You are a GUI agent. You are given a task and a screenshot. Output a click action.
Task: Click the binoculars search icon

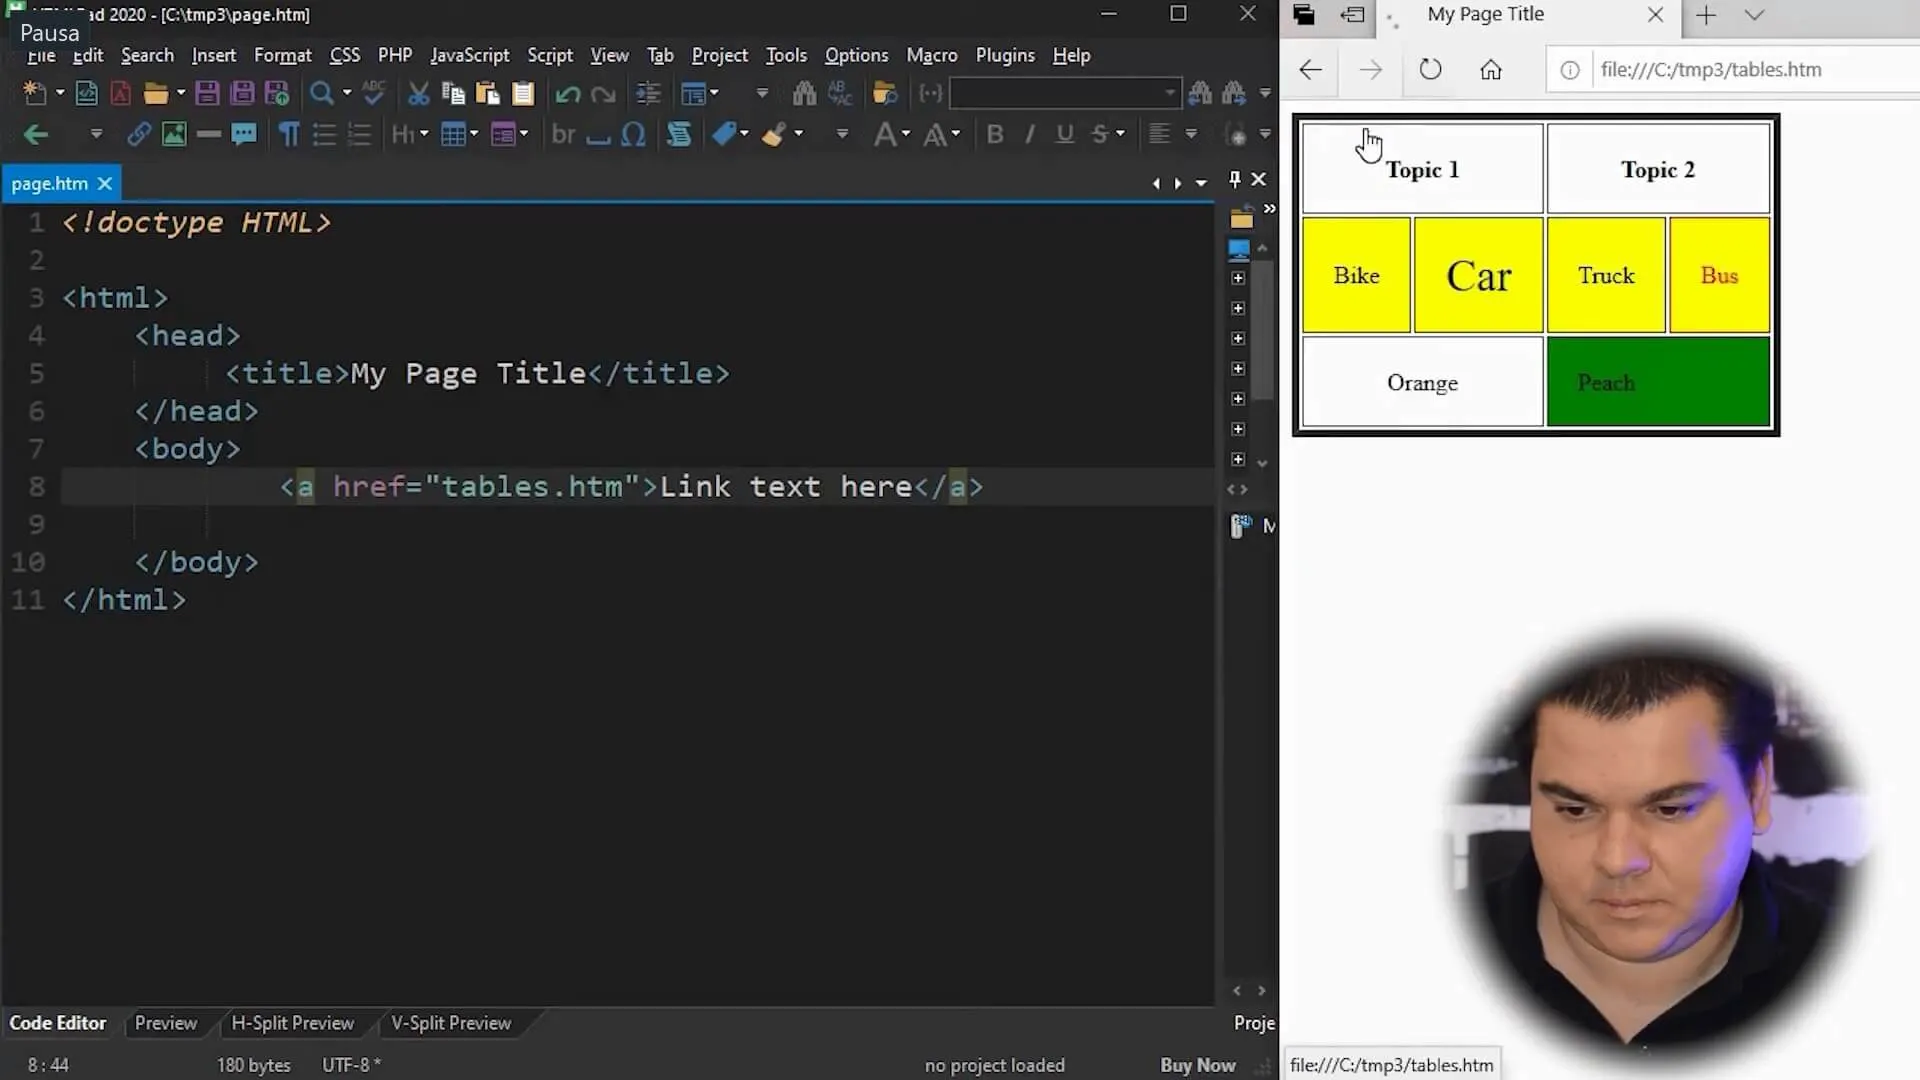[x=804, y=93]
